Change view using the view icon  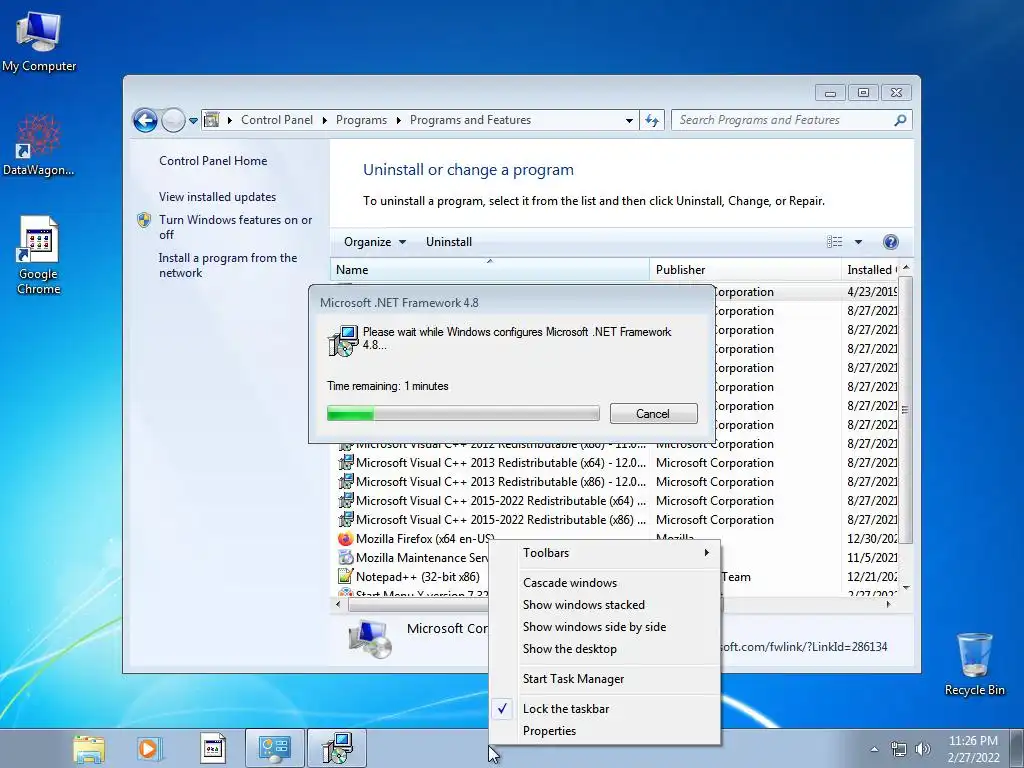click(x=835, y=242)
